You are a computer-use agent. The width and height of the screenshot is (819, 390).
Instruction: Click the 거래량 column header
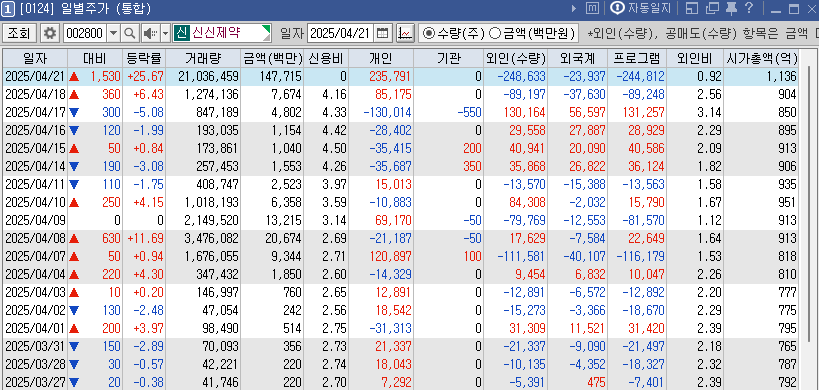pos(203,58)
